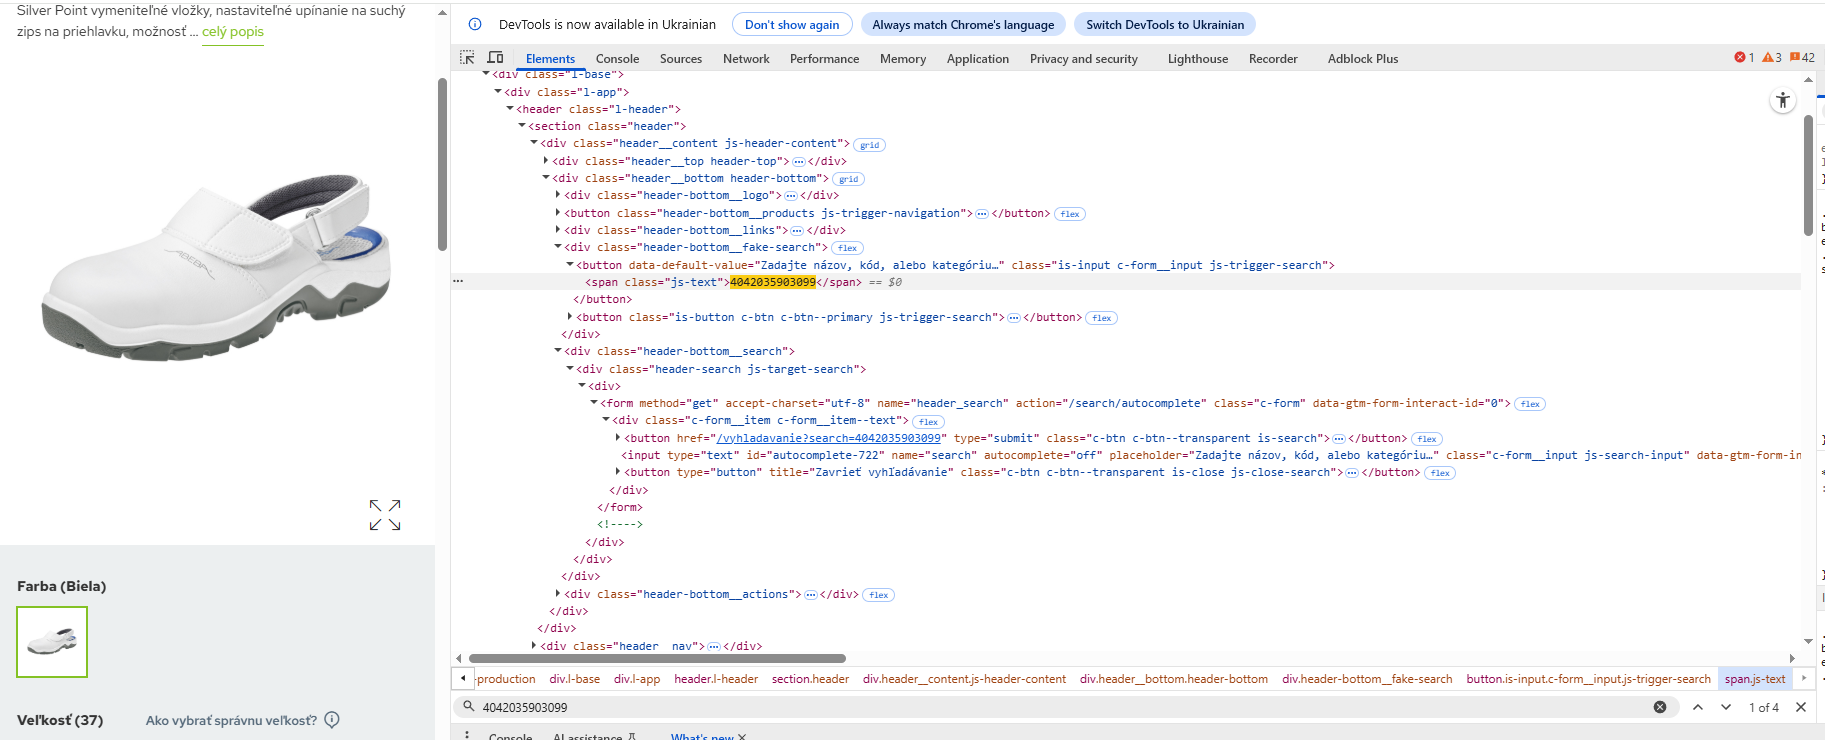The height and width of the screenshot is (740, 1825).
Task: Open the celý popis link
Action: click(233, 31)
